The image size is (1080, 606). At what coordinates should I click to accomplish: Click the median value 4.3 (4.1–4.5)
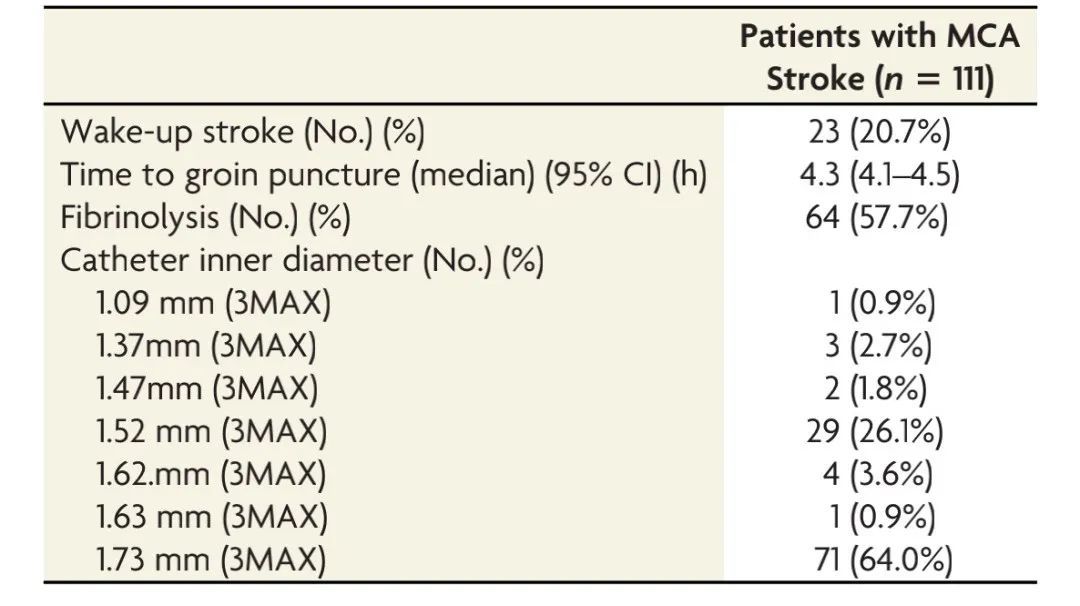point(879,175)
